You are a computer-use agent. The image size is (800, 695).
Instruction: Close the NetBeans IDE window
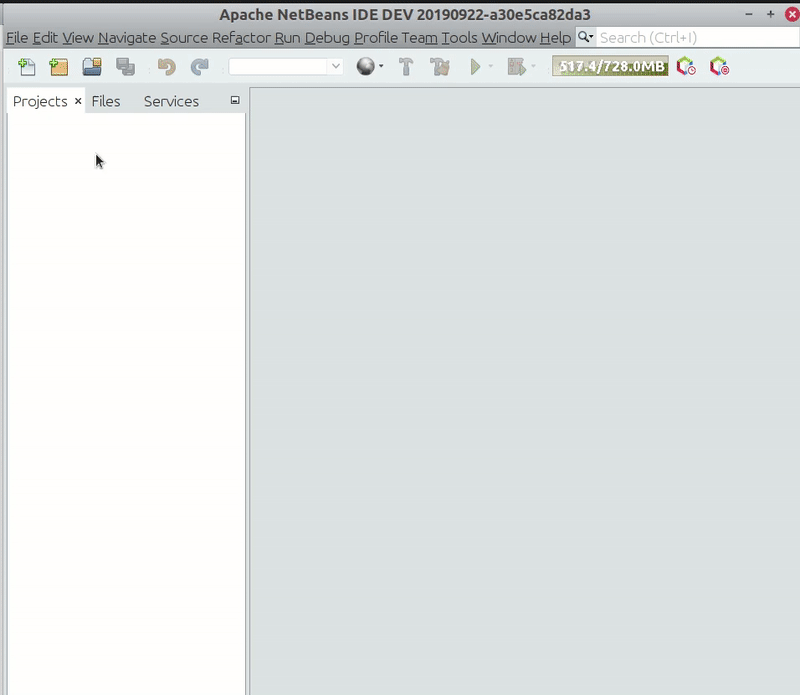[x=792, y=14]
